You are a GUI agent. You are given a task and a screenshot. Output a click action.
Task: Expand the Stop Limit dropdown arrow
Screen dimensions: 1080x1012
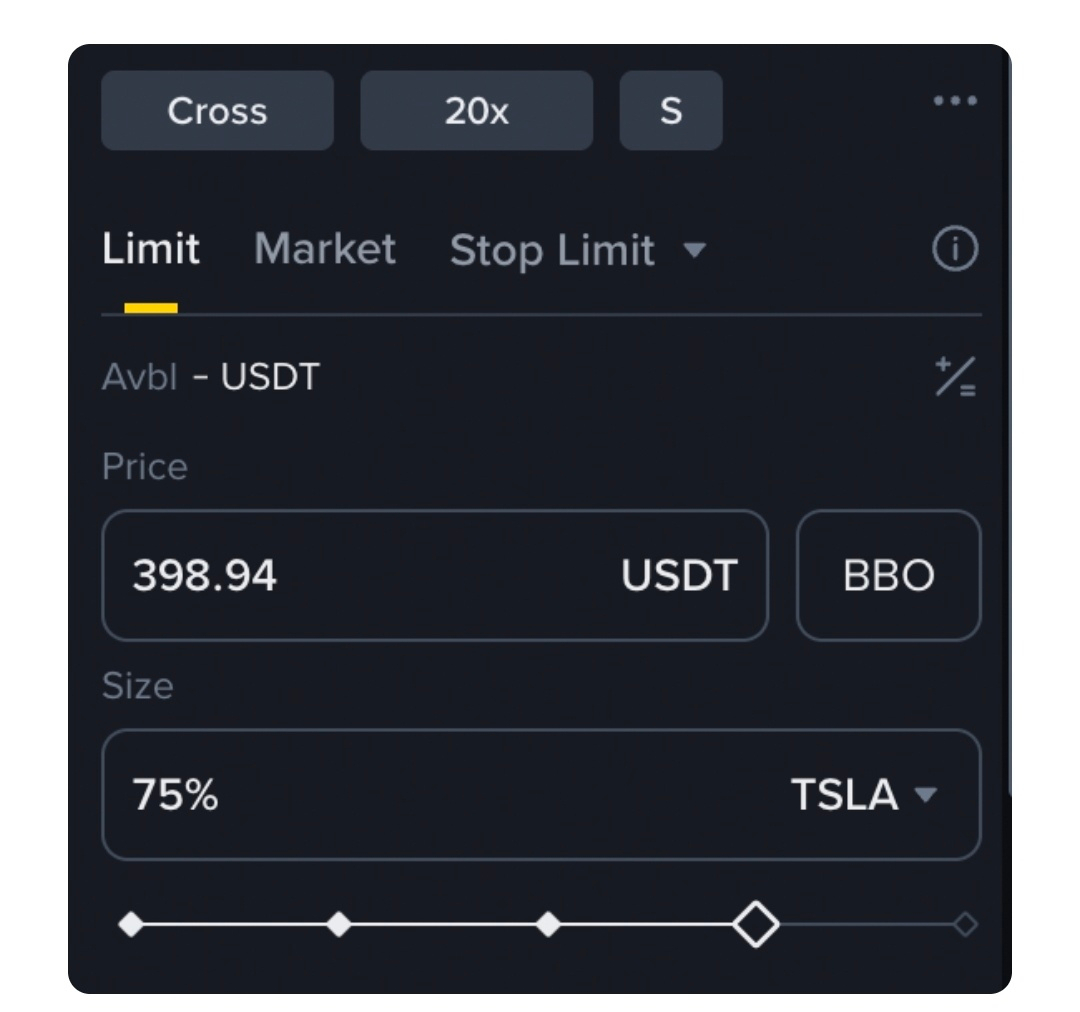coord(694,250)
